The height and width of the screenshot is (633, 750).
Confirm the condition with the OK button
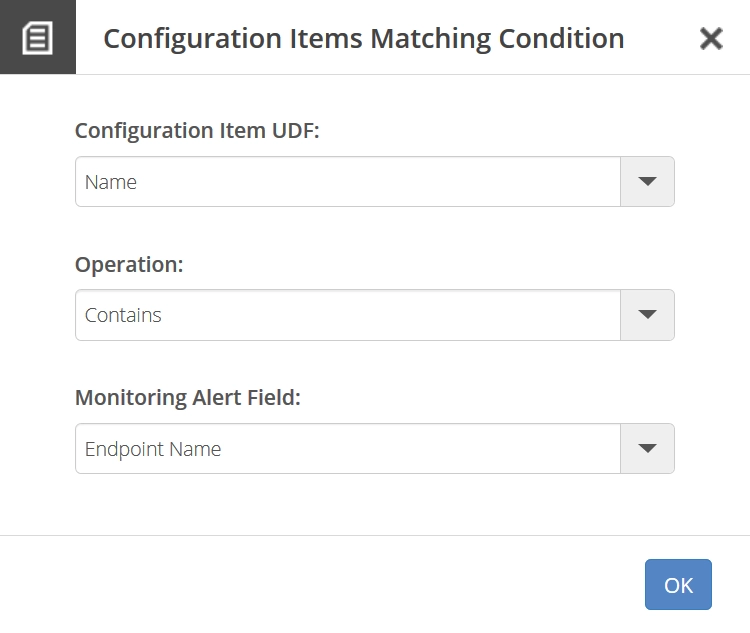[678, 584]
